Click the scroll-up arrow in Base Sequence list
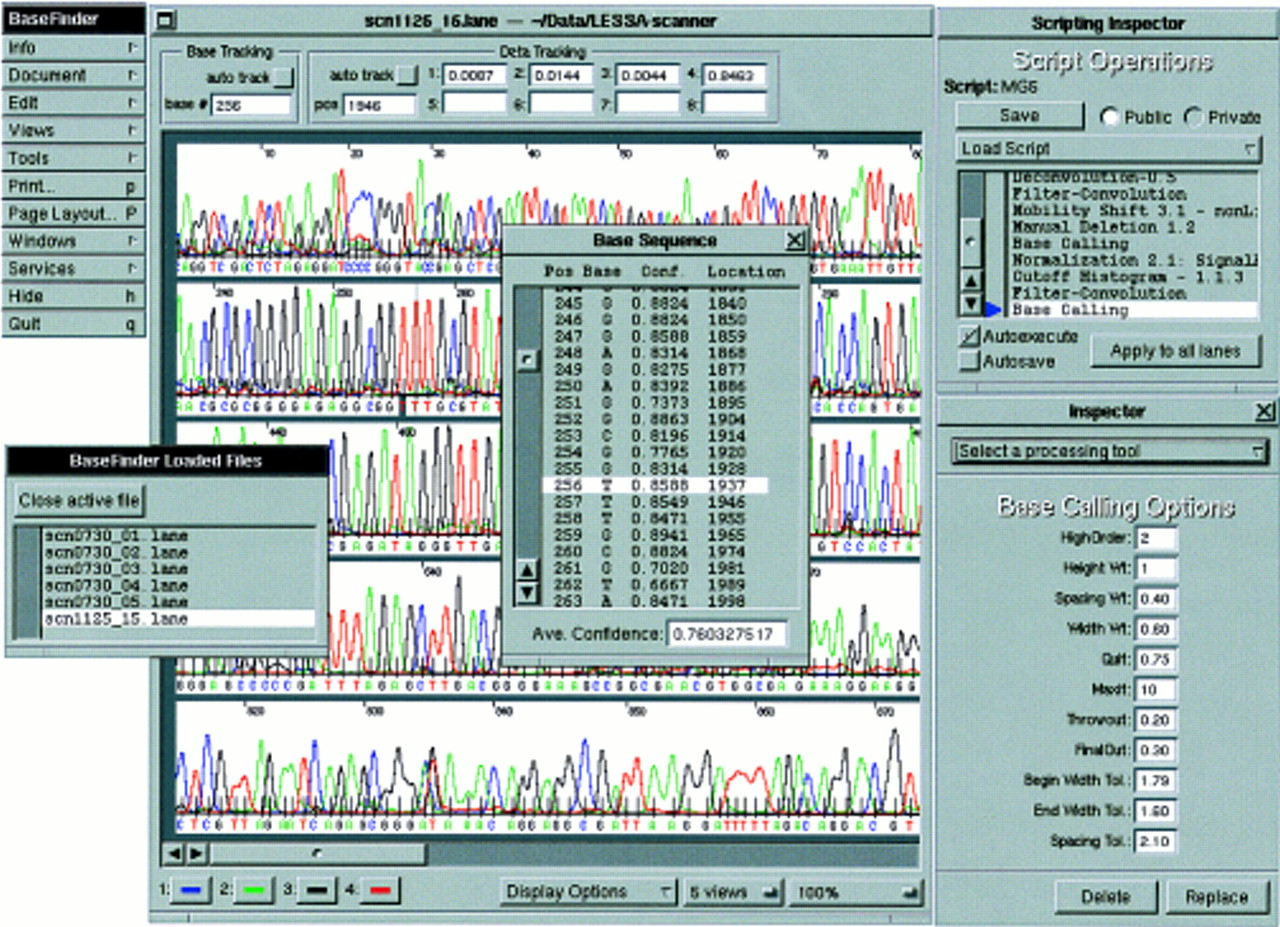1280x927 pixels. (x=526, y=572)
